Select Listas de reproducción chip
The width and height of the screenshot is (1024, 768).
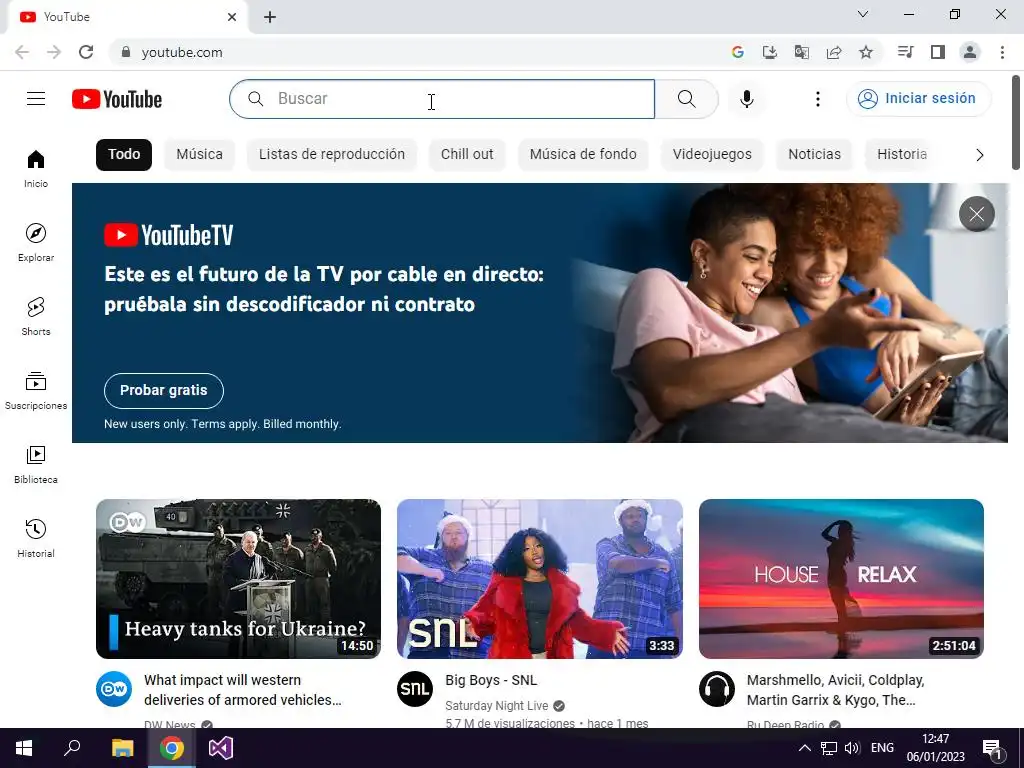[x=332, y=155]
